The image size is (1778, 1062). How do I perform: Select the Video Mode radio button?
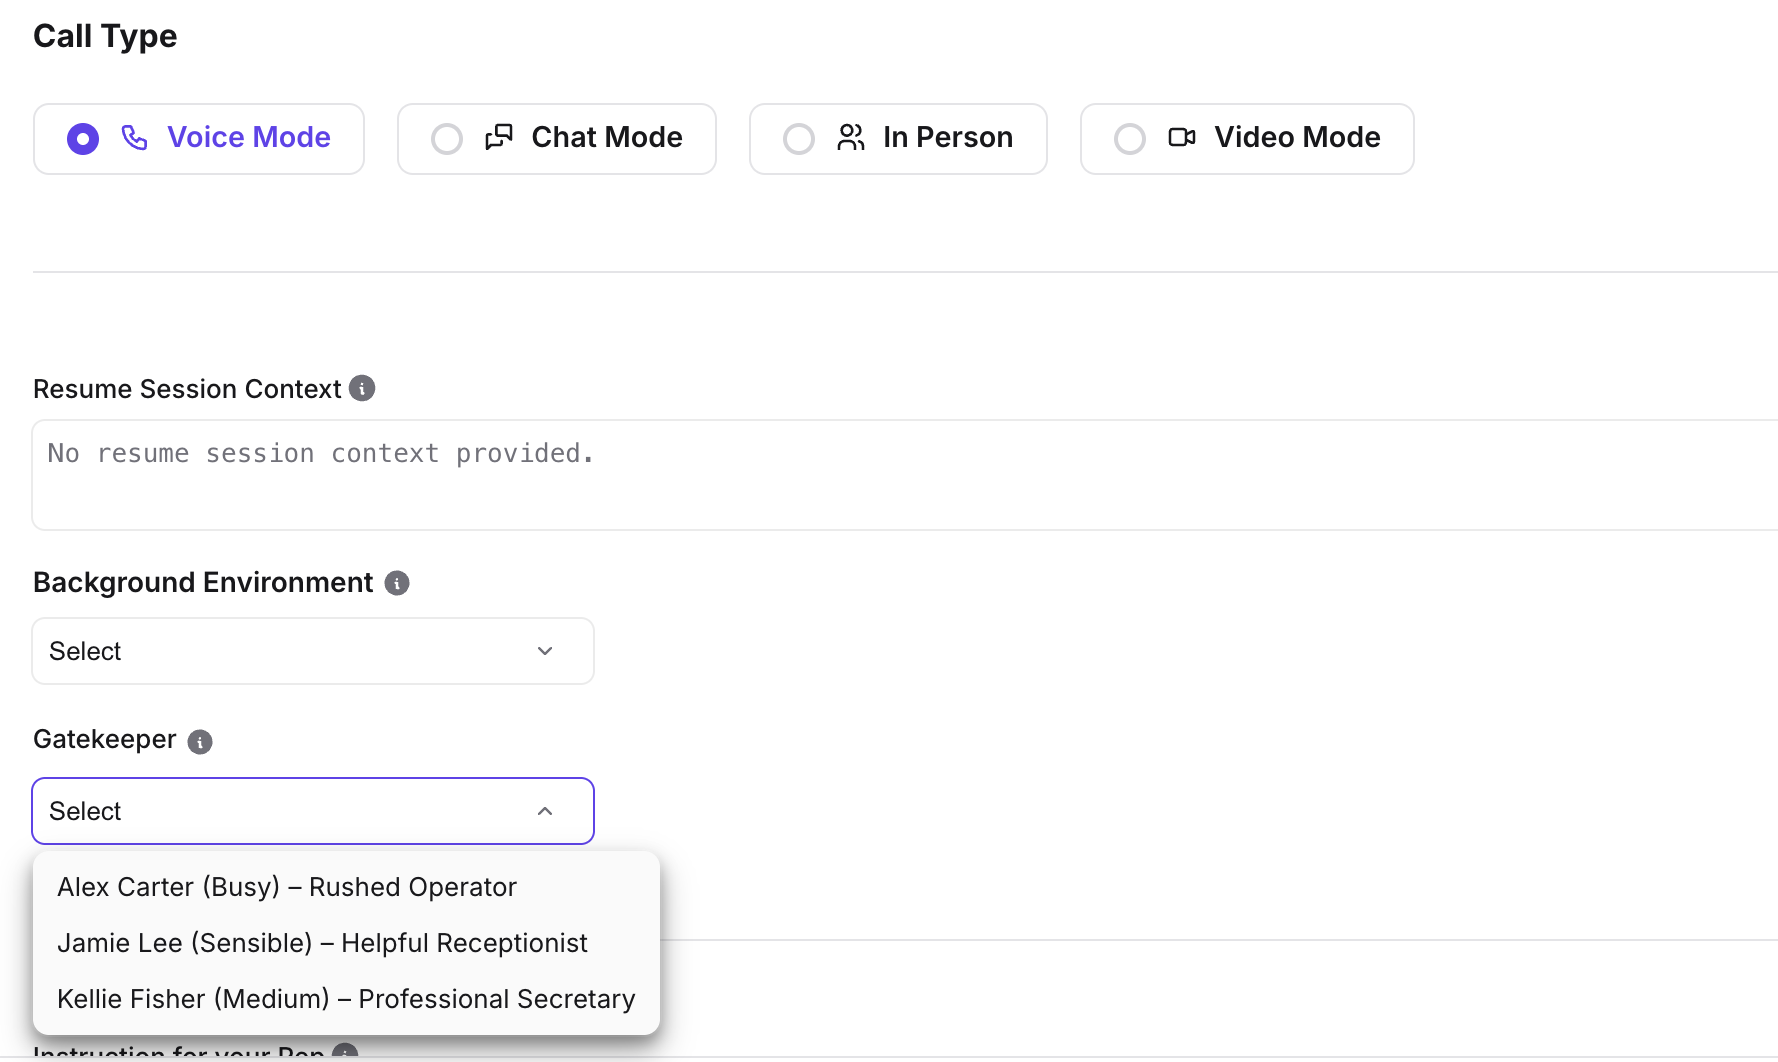pos(1130,139)
